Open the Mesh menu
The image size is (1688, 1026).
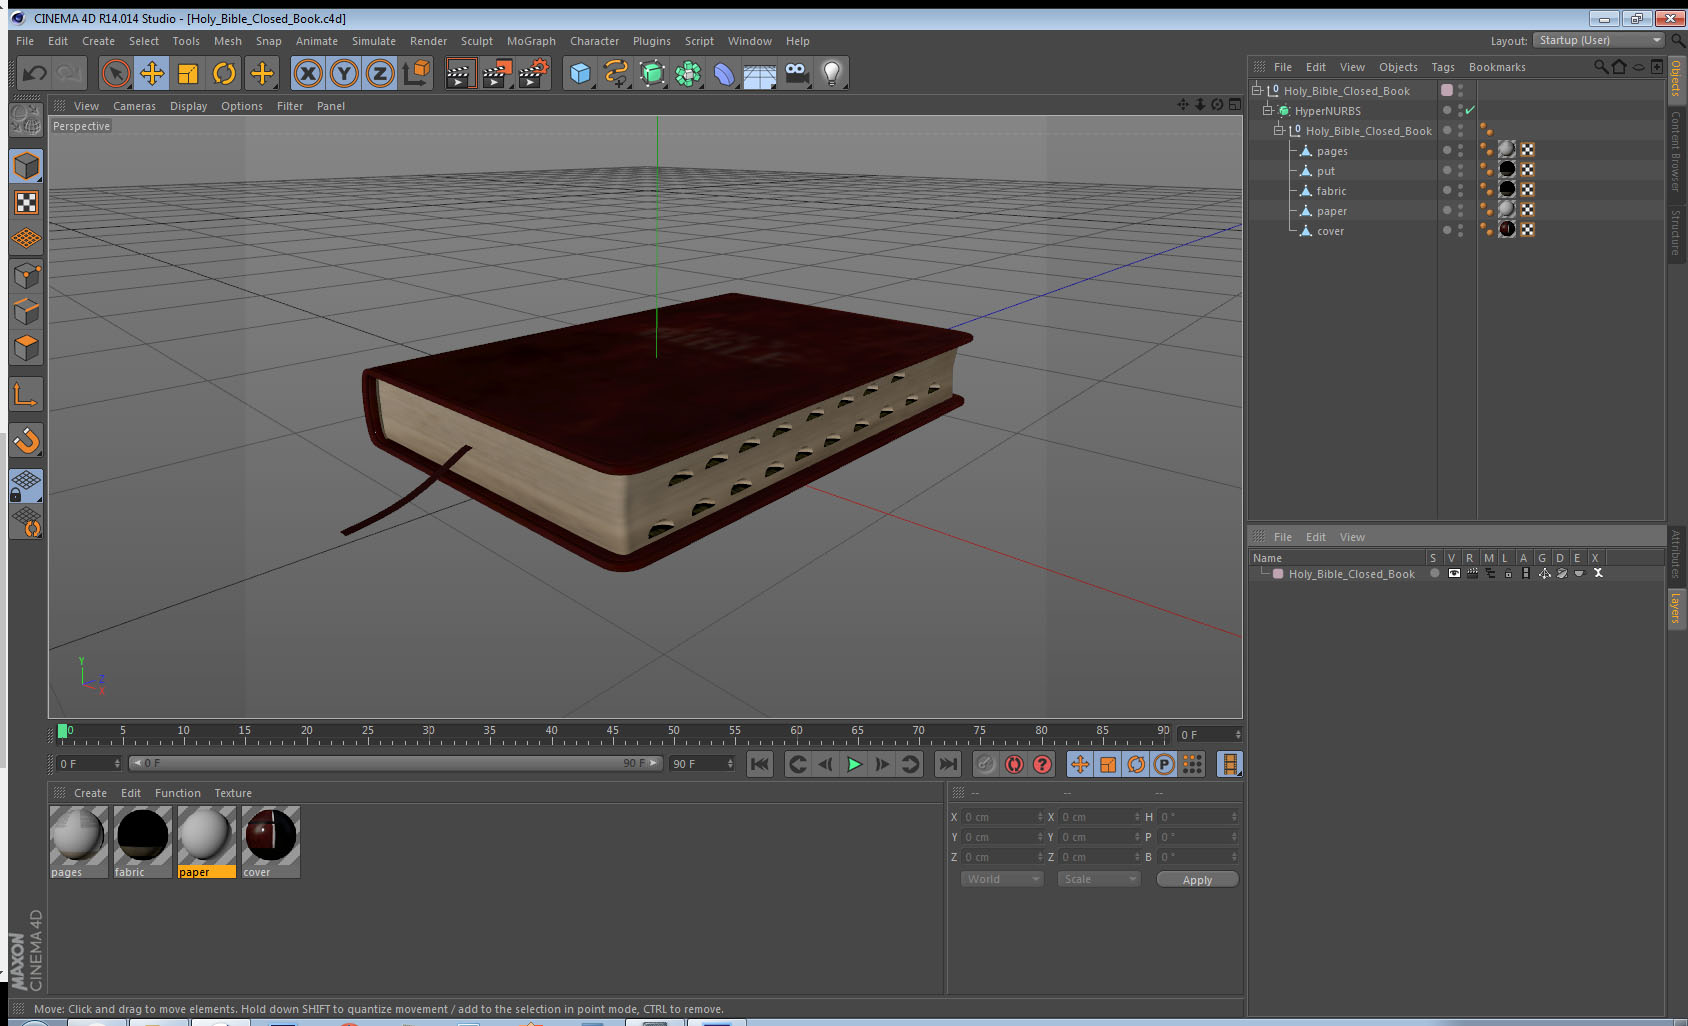pos(227,41)
